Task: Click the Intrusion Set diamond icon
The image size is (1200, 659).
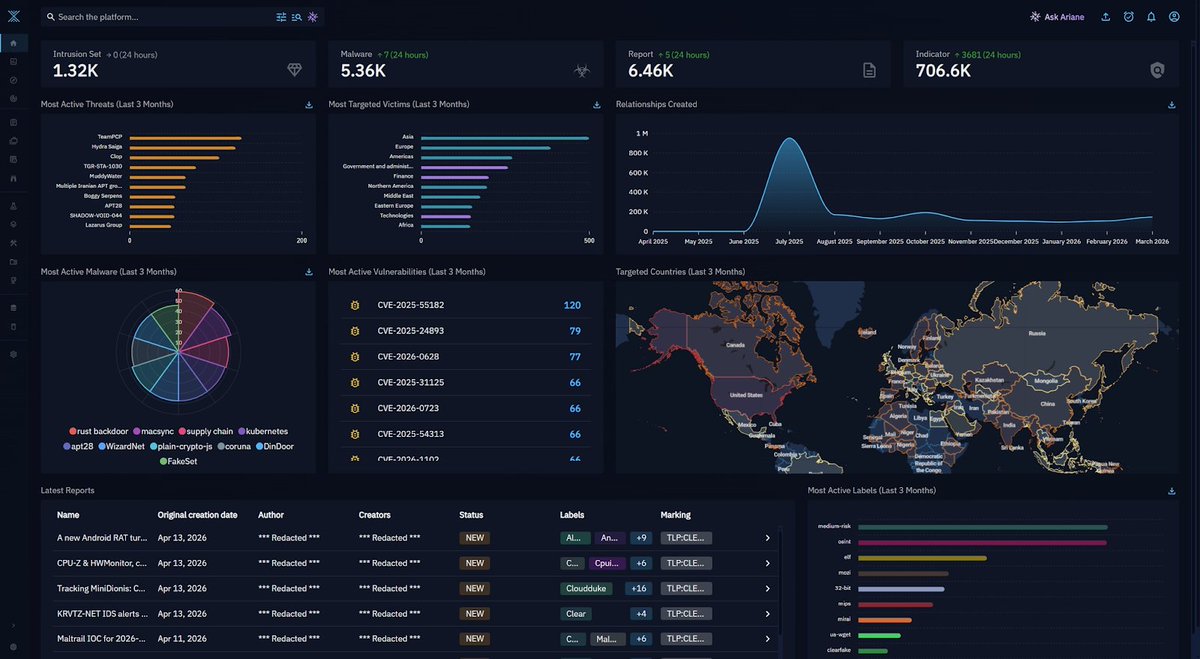Action: pyautogui.click(x=293, y=69)
